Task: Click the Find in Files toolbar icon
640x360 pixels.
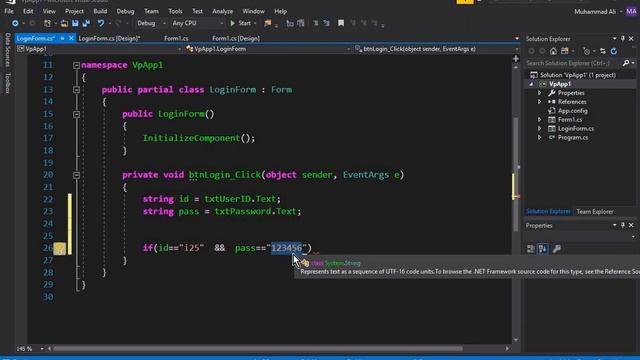Action: 268,23
